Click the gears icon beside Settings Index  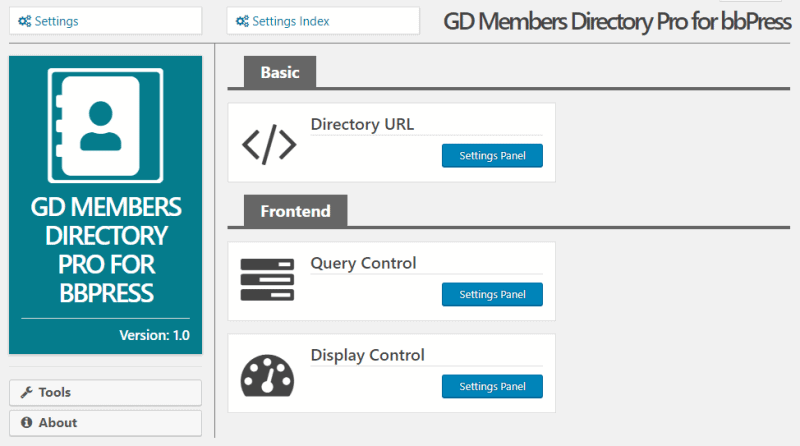(242, 21)
